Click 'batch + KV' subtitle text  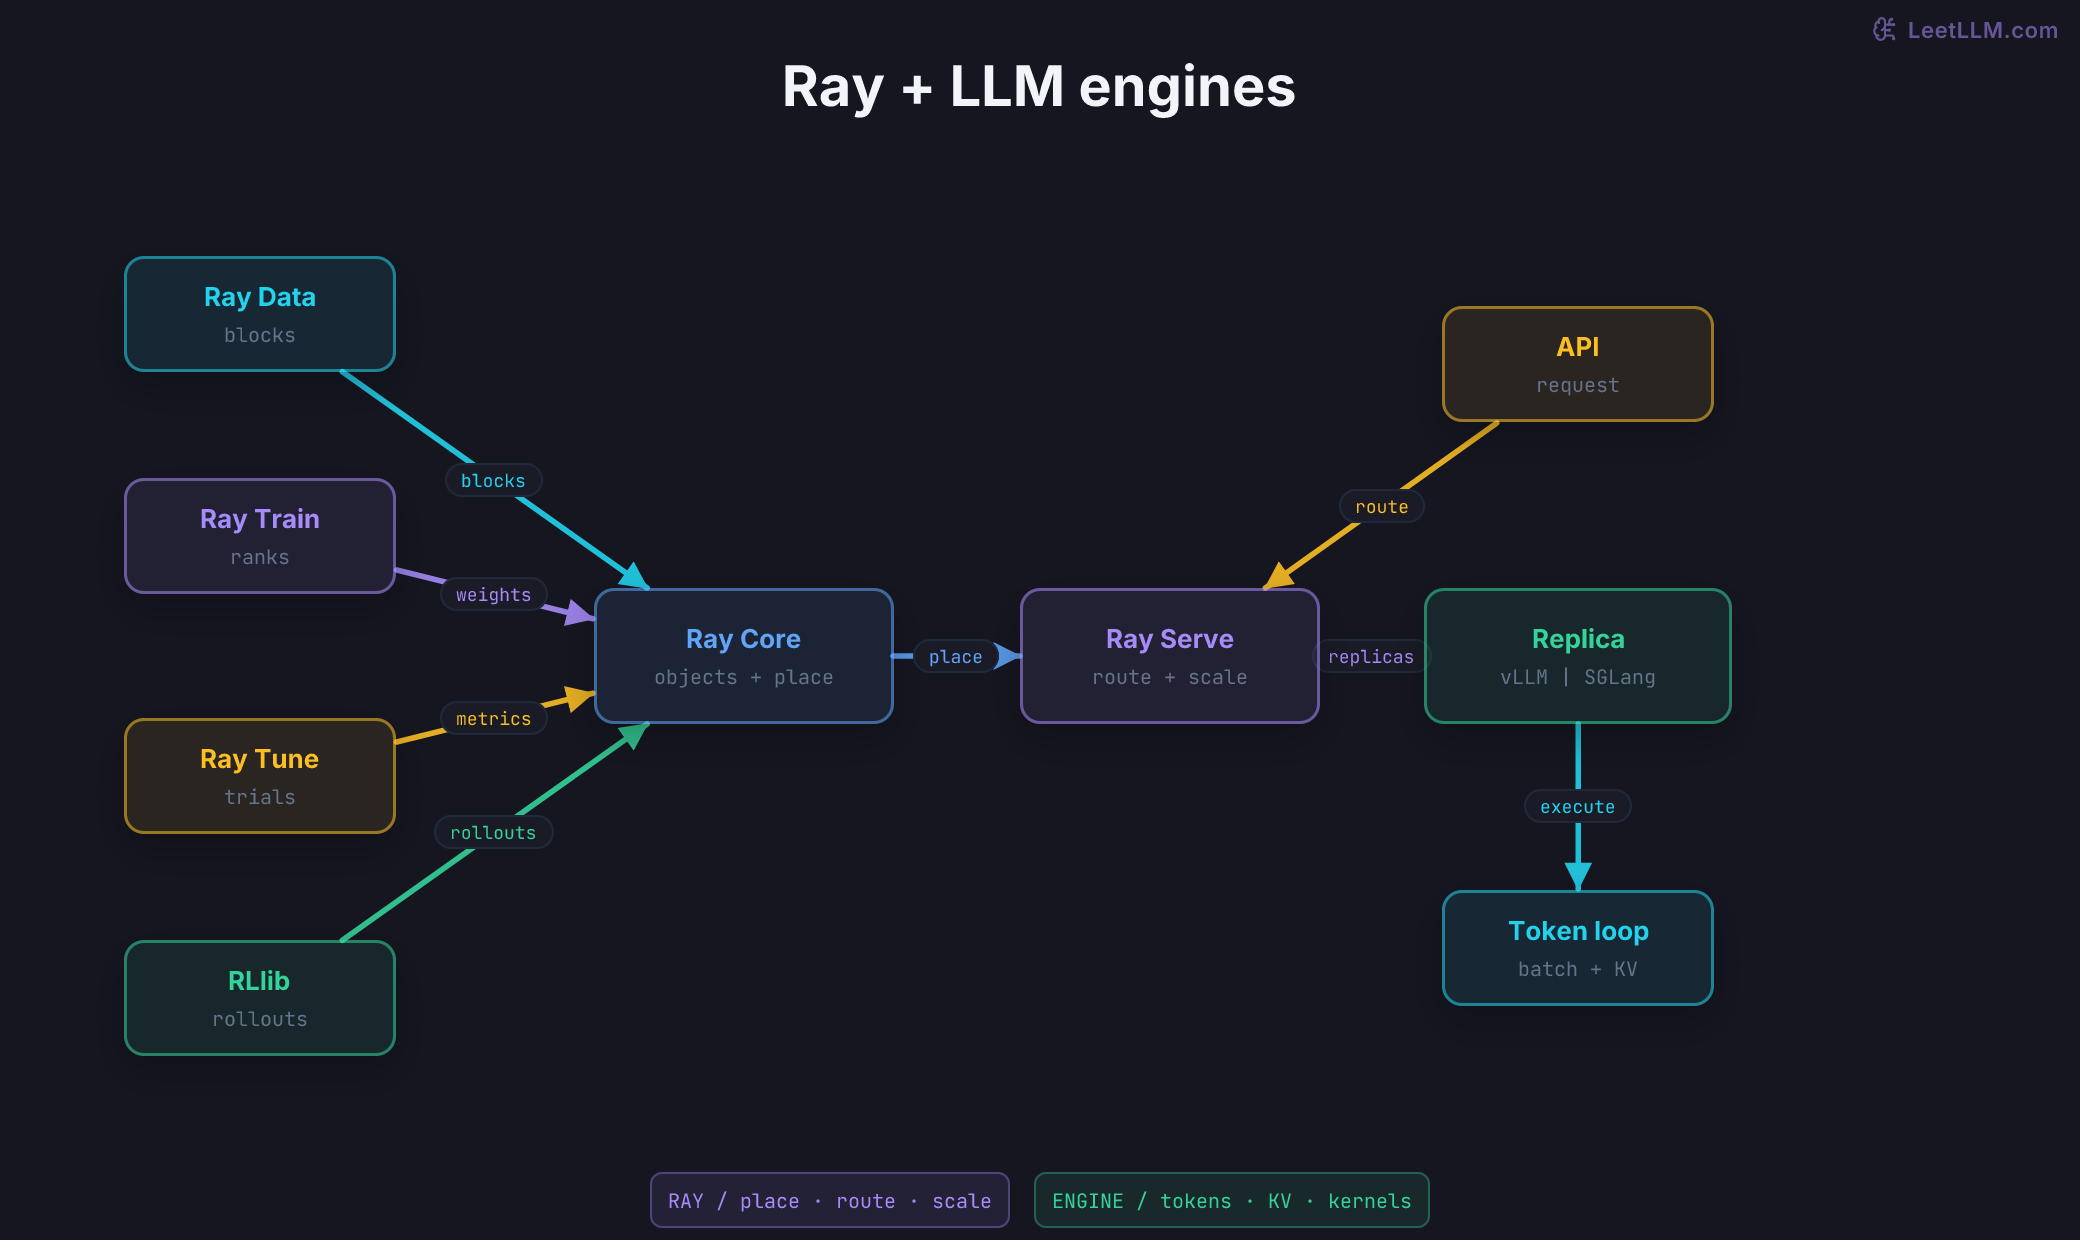click(1578, 969)
